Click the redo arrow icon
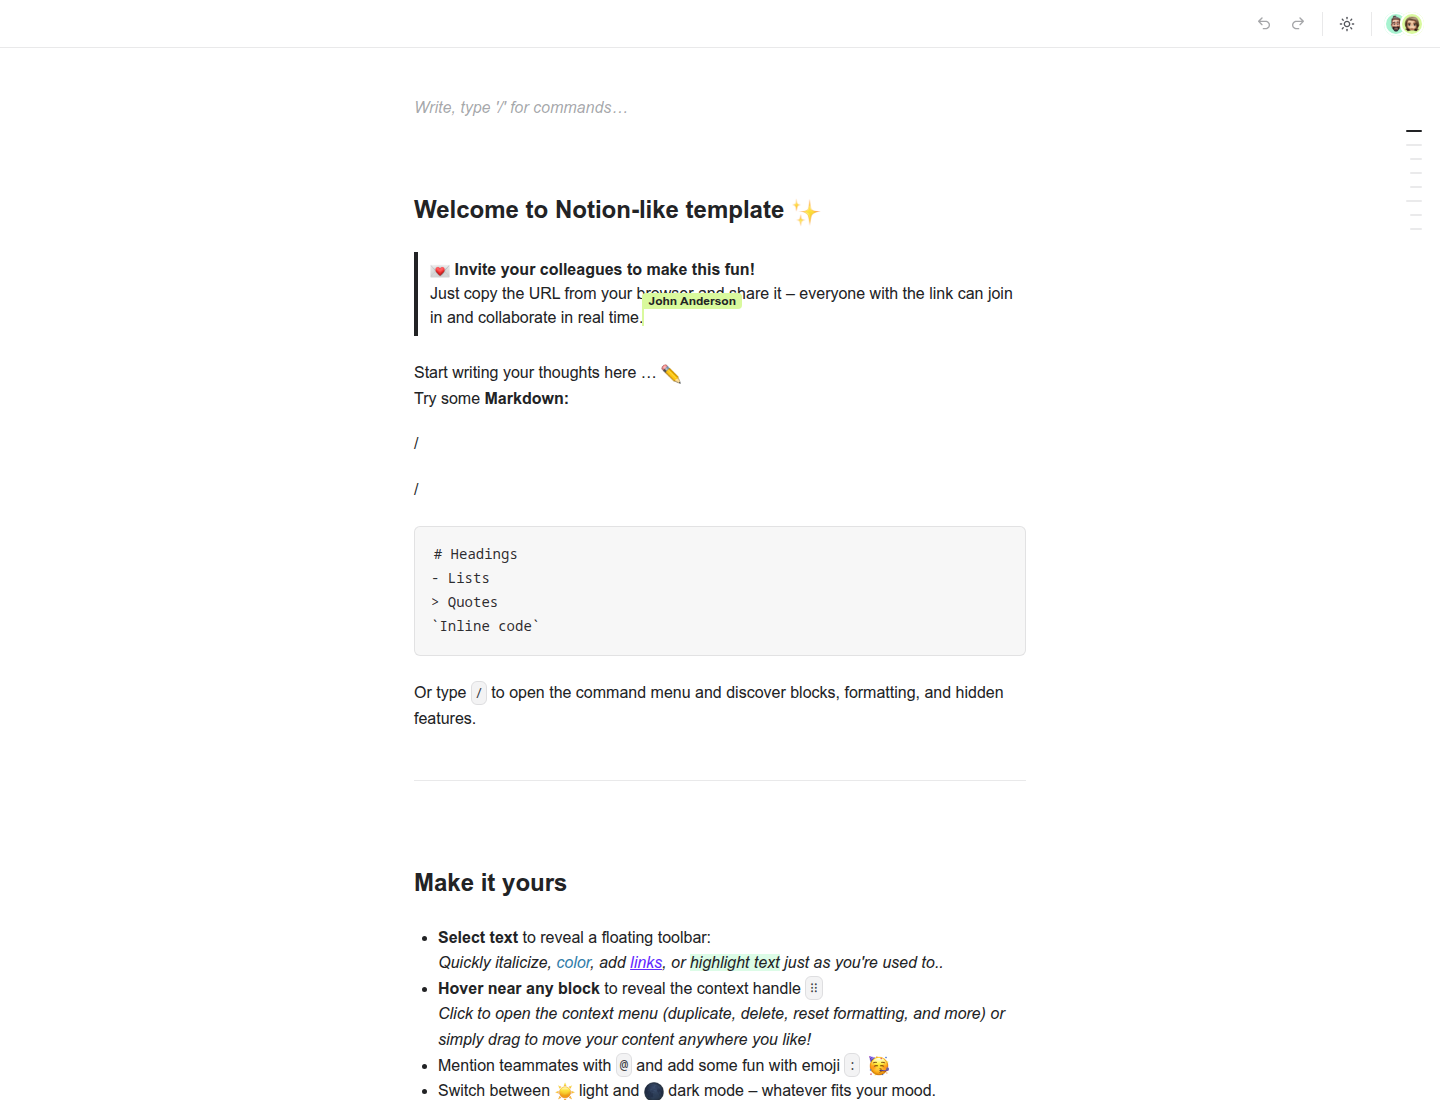Viewport: 1440px width, 1100px height. click(1298, 24)
